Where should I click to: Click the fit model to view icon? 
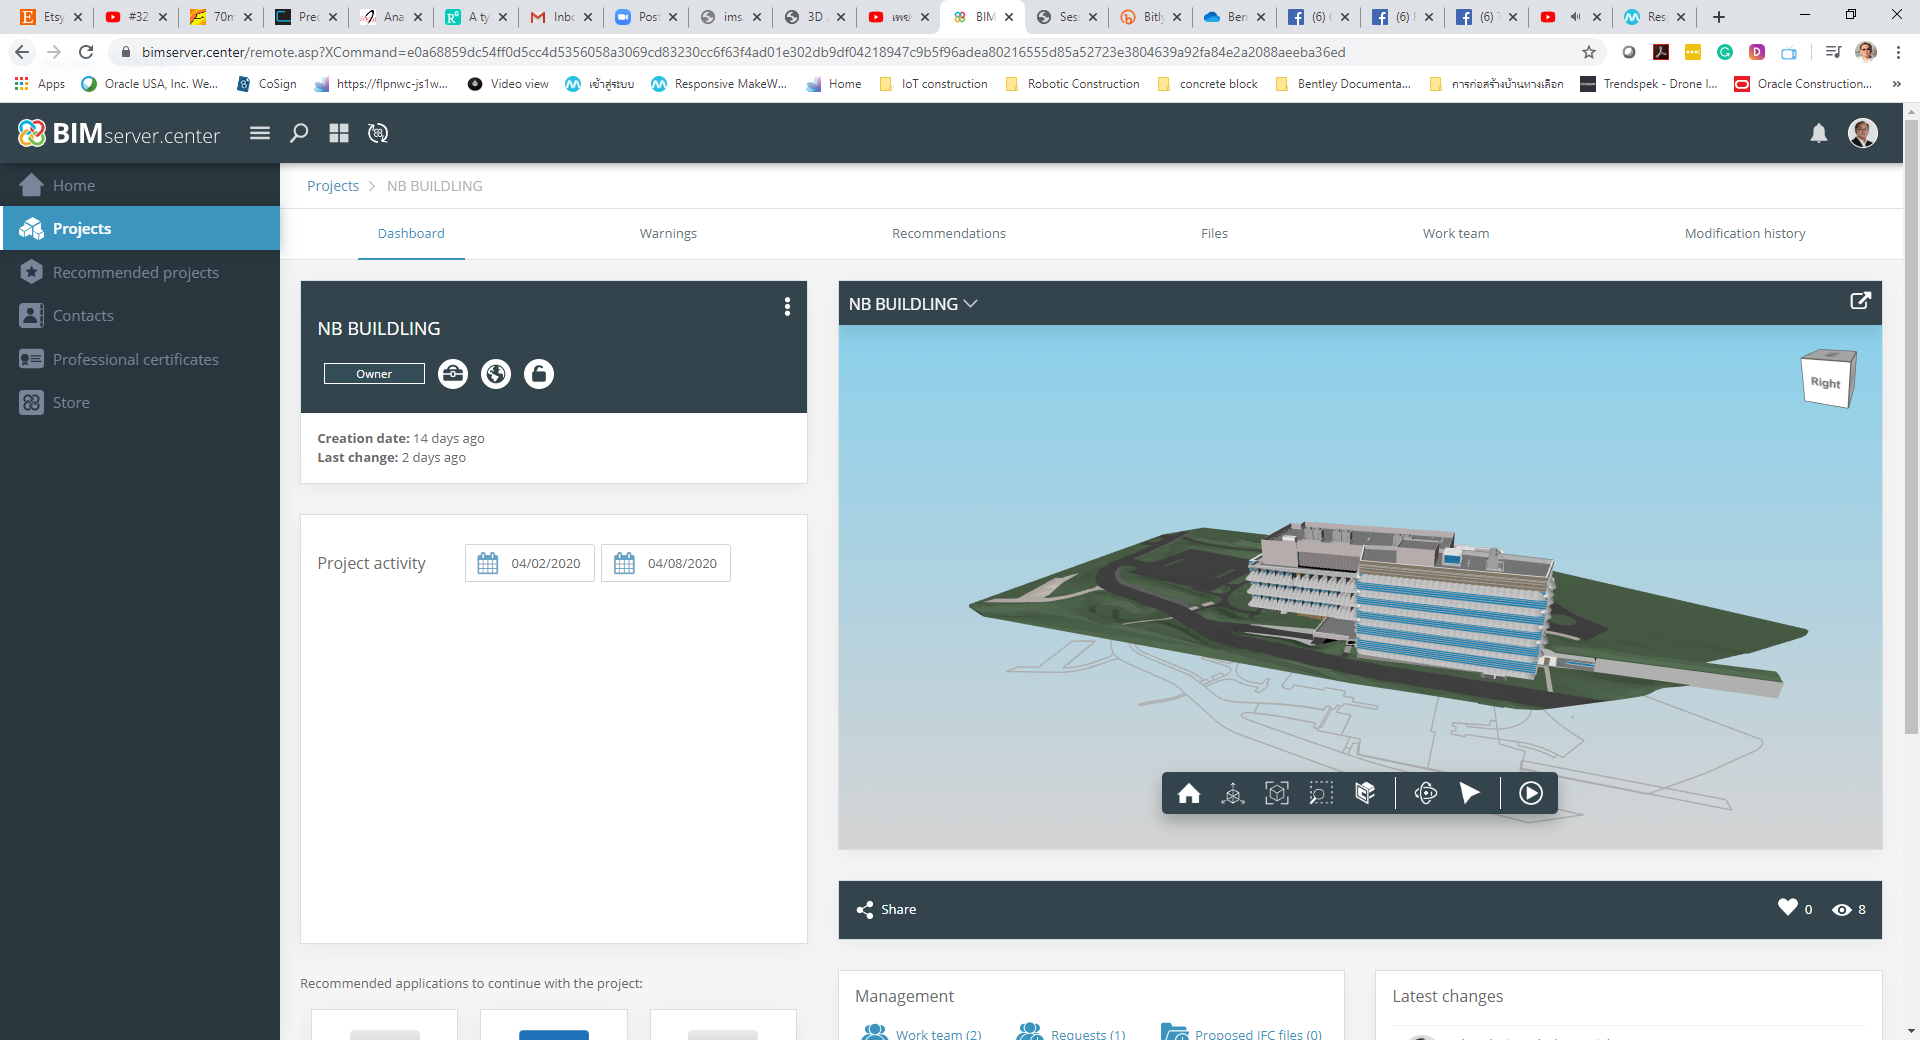coord(1277,793)
